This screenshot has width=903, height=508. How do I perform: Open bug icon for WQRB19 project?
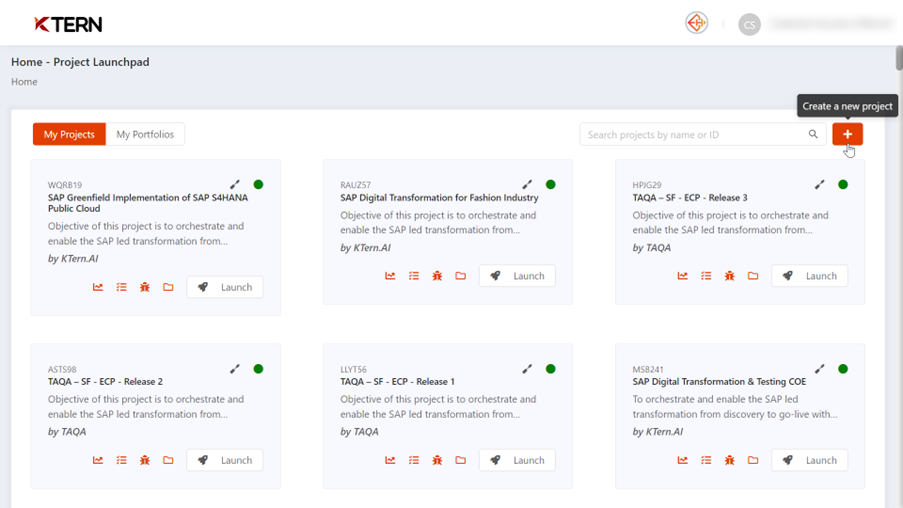(x=145, y=287)
